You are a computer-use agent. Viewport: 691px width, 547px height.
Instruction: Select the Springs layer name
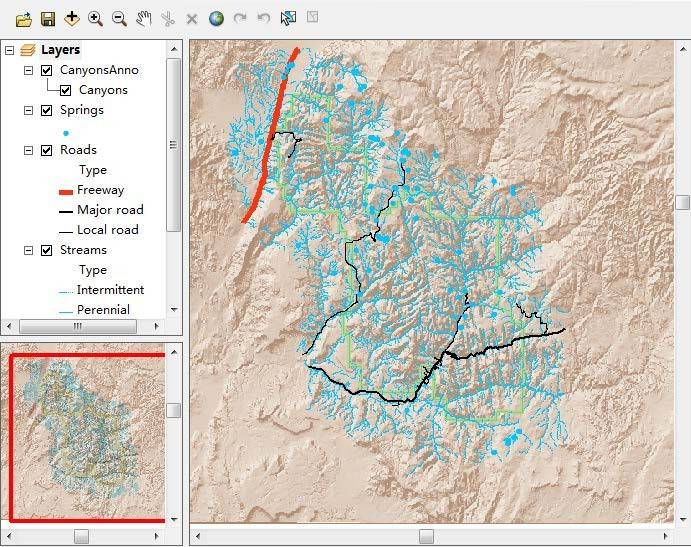coord(82,110)
